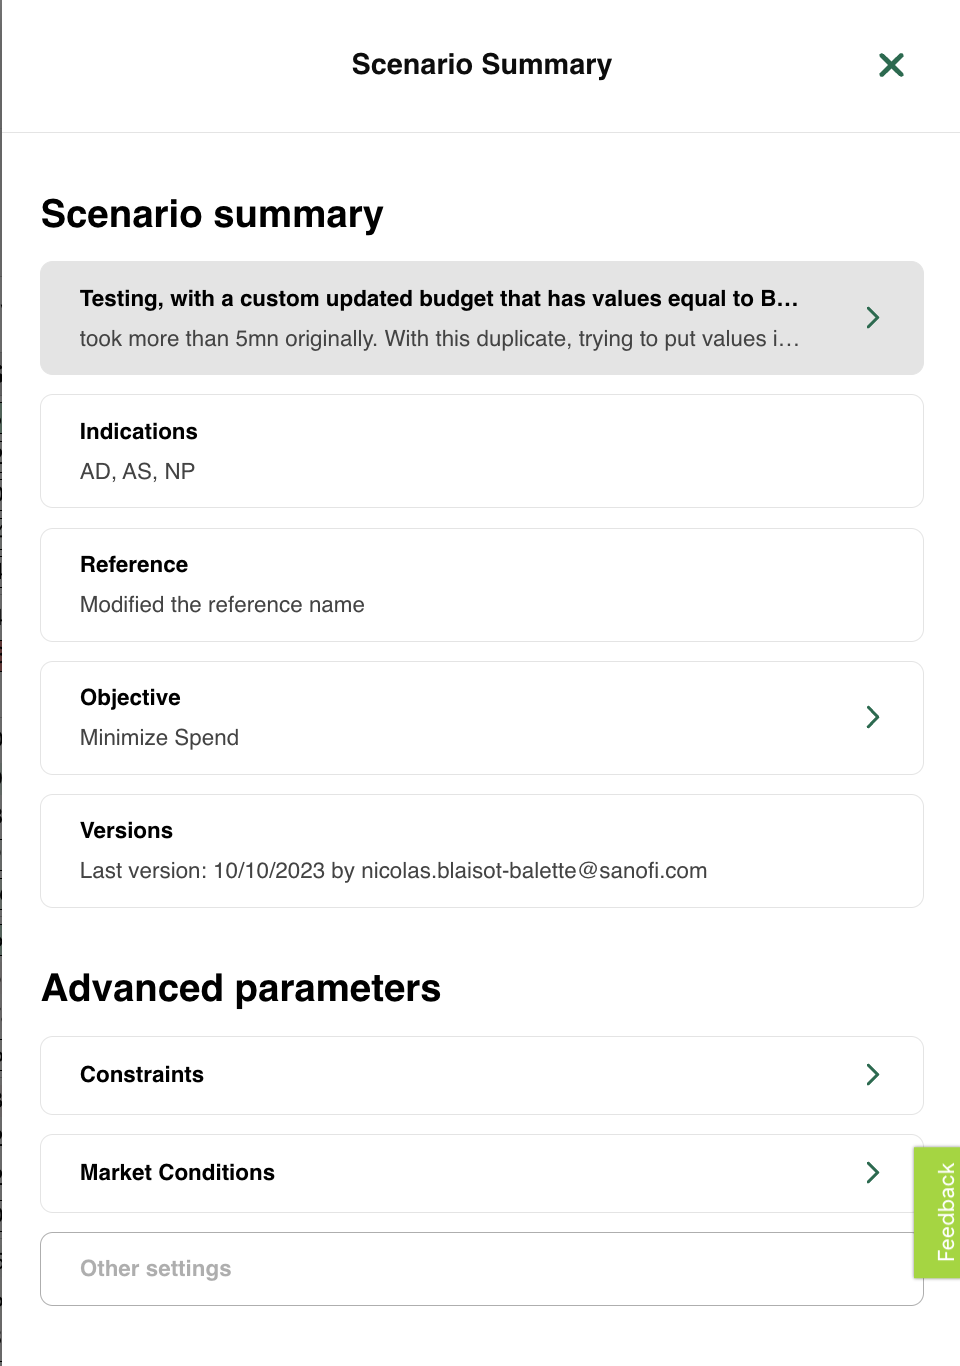Image resolution: width=960 pixels, height=1366 pixels.
Task: Open the Objective label
Action: (130, 698)
